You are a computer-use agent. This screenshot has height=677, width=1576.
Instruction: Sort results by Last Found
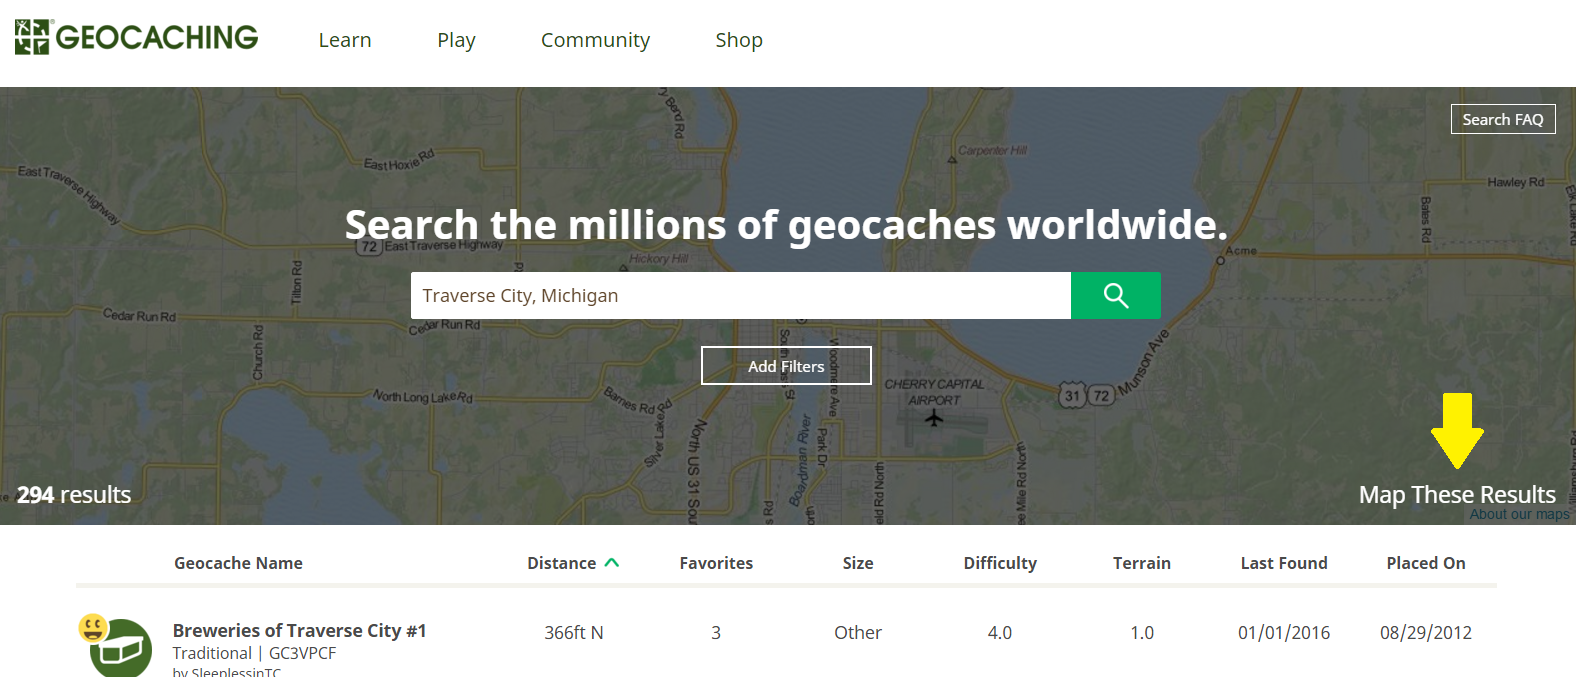1284,563
